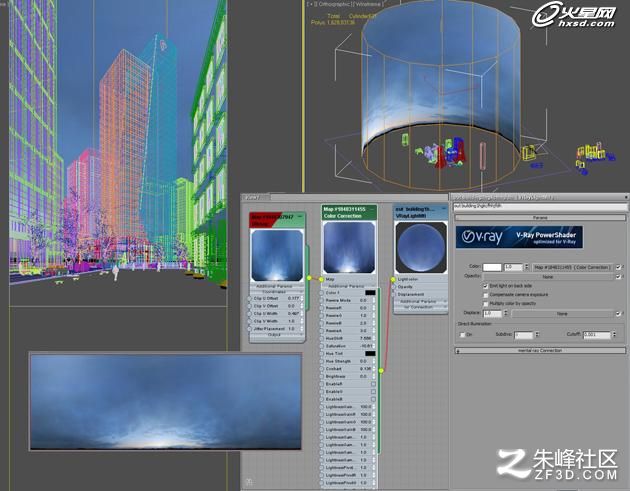Click the Color Correction node output socket
The width and height of the screenshot is (630, 491).
point(381,370)
